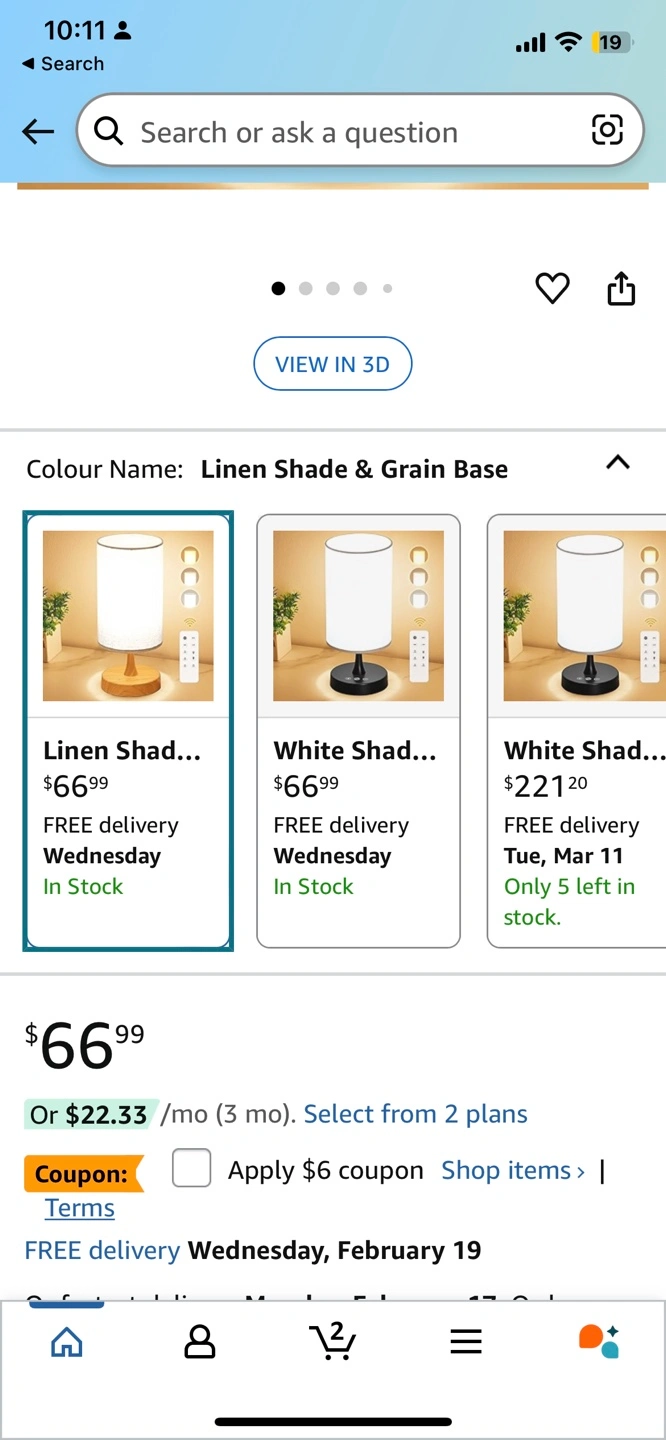Tap the back arrow icon

click(x=38, y=131)
